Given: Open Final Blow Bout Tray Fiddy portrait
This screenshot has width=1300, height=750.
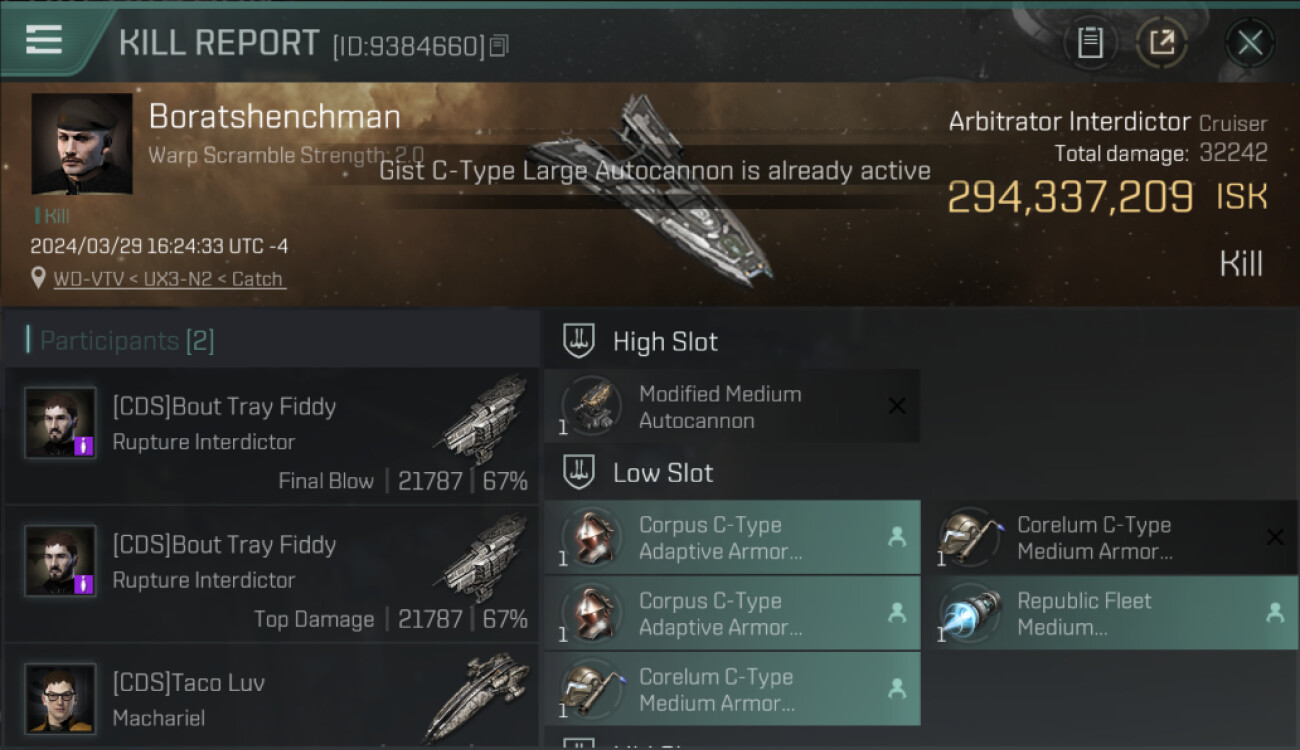Looking at the screenshot, I should click(61, 423).
